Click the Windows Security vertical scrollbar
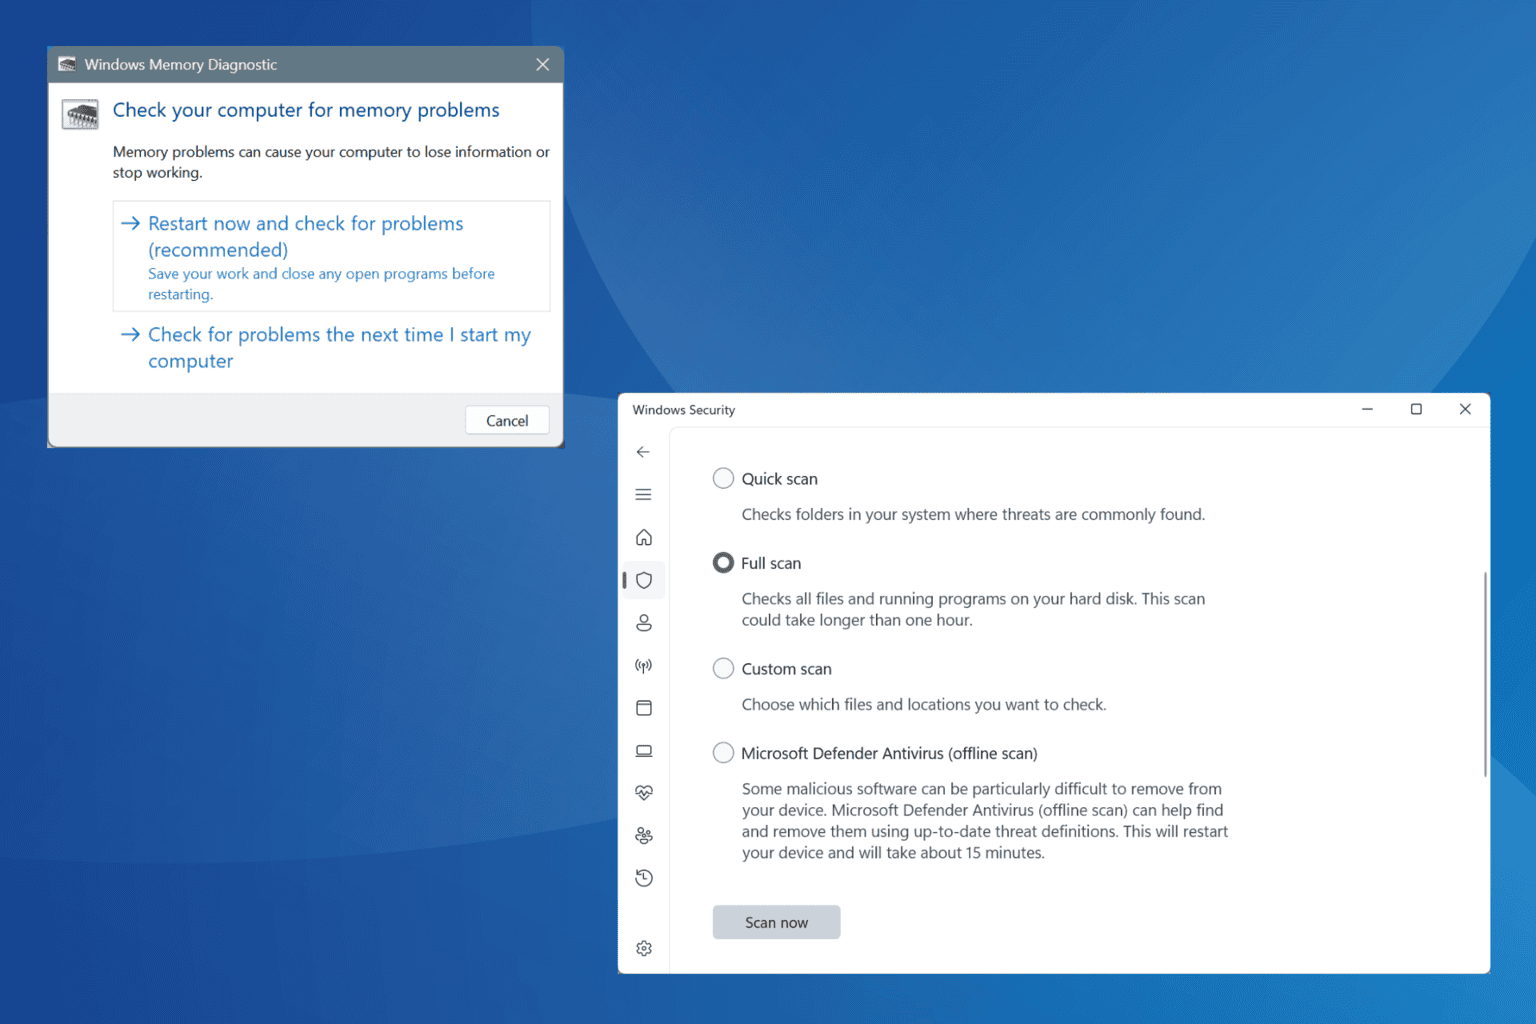 (1485, 674)
